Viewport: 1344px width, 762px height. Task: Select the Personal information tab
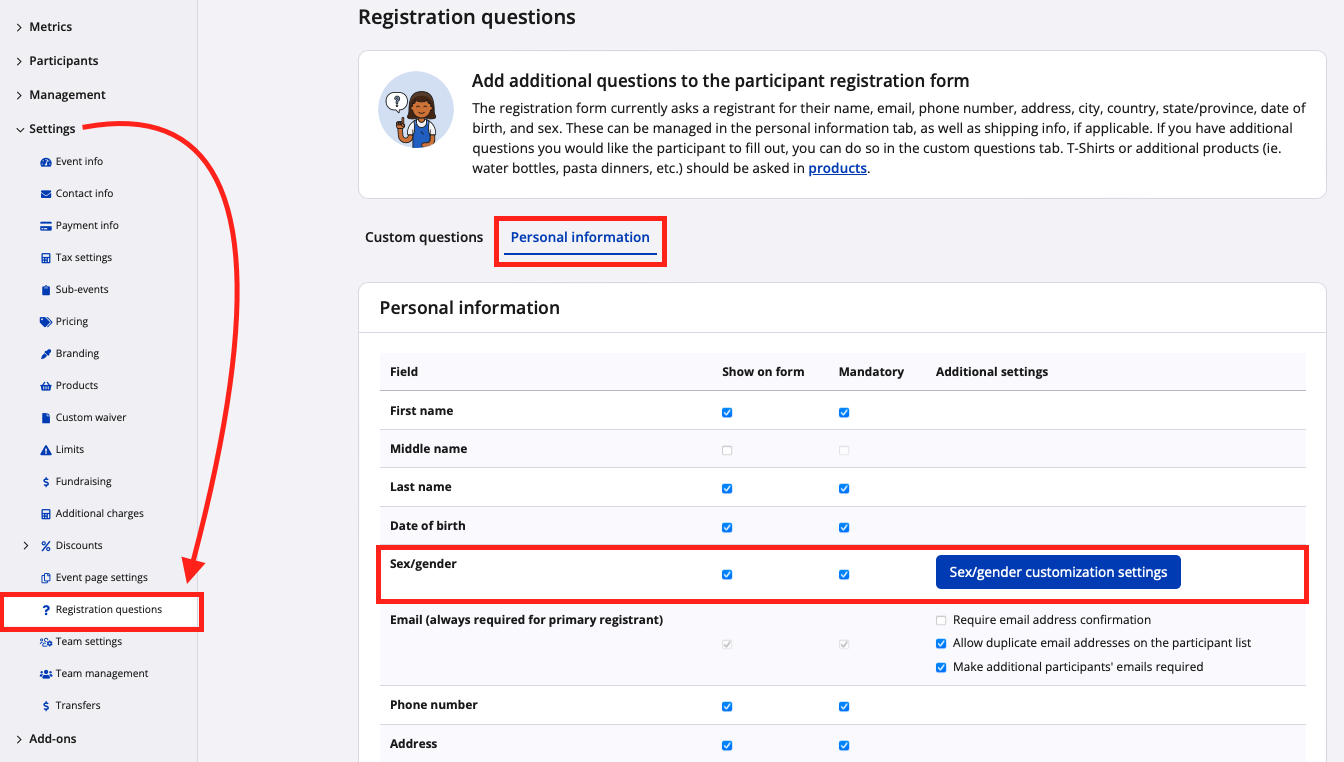(x=580, y=238)
